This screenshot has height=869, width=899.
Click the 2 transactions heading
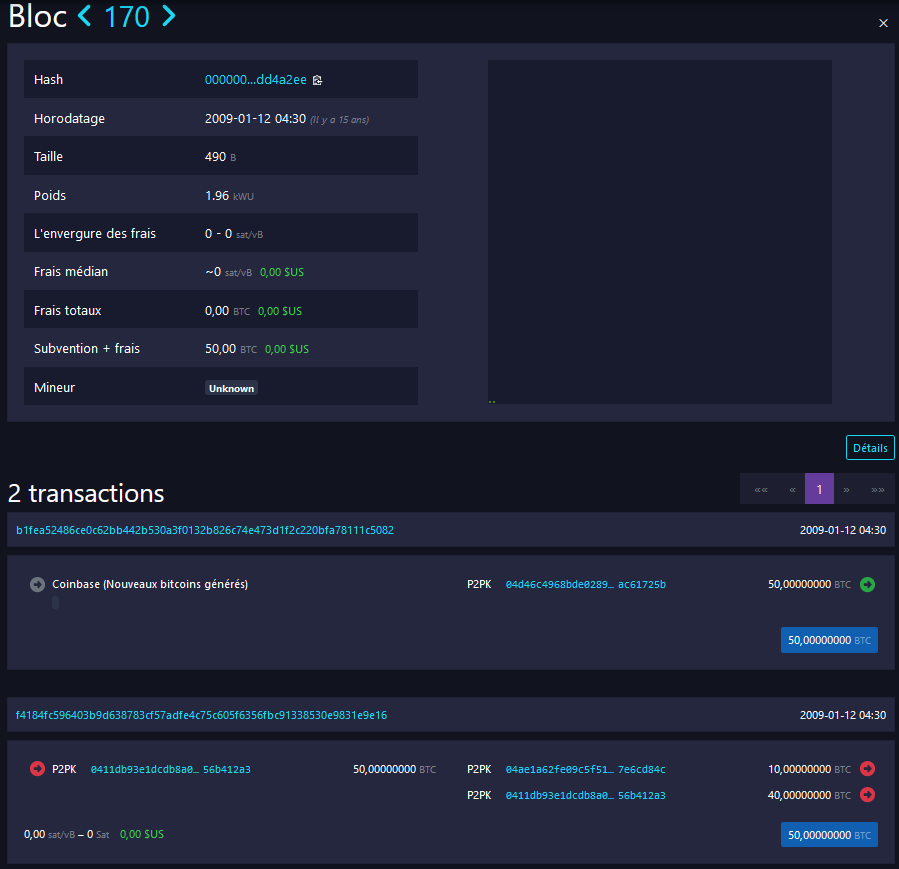point(86,494)
